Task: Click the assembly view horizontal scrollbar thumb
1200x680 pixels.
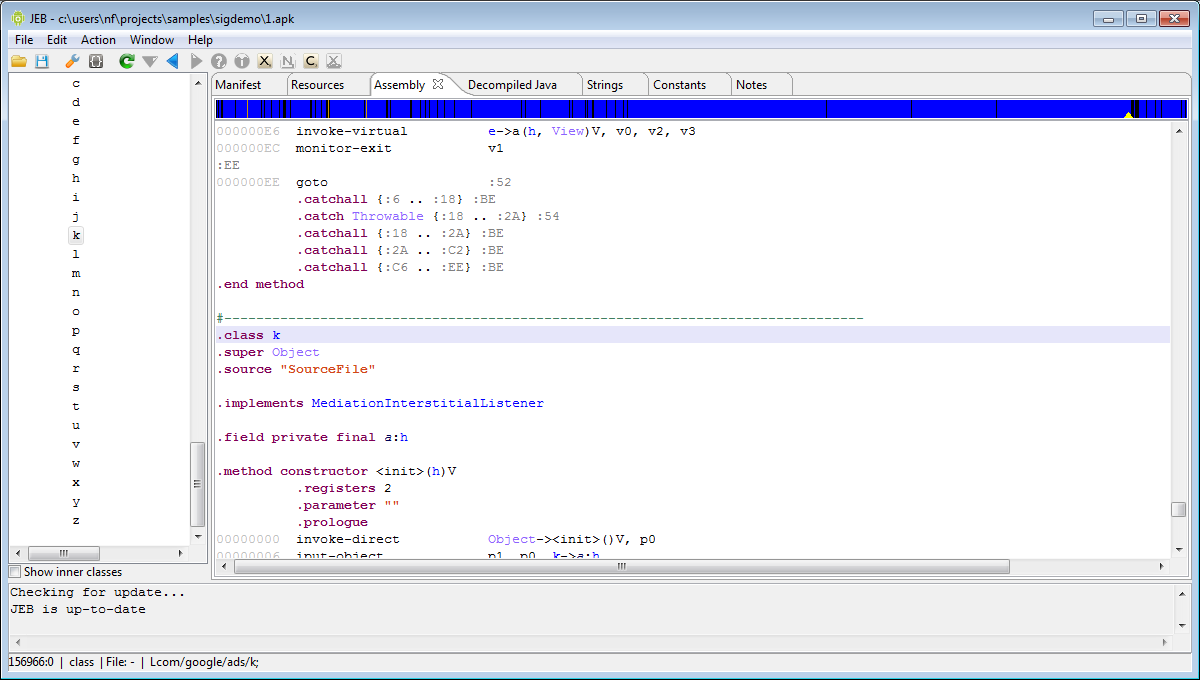Action: tap(621, 566)
